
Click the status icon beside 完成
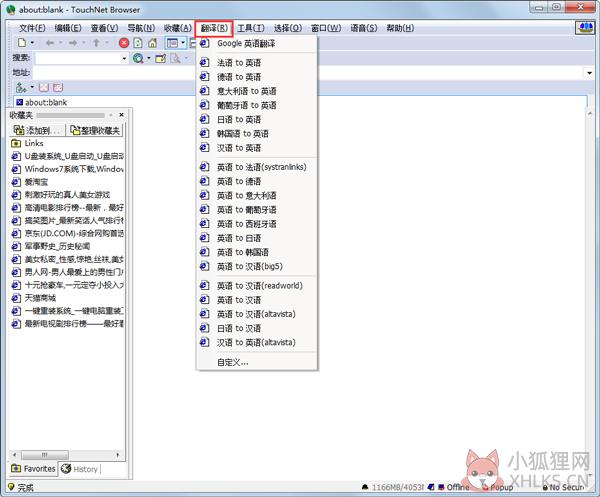click(11, 487)
